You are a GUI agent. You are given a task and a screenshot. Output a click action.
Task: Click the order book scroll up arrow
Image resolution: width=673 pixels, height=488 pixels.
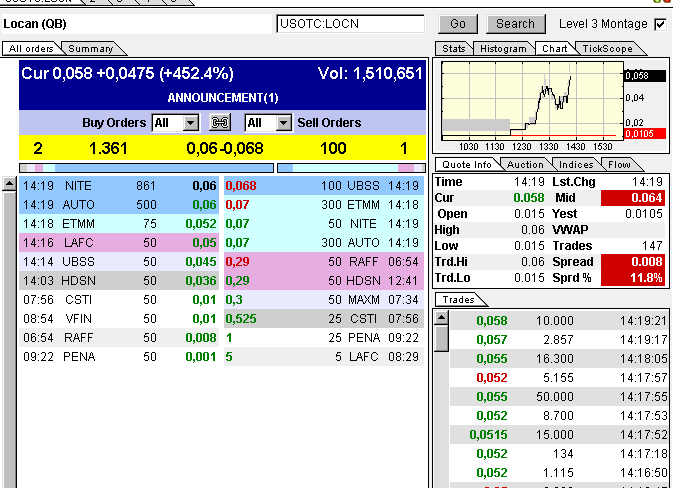tap(9, 185)
